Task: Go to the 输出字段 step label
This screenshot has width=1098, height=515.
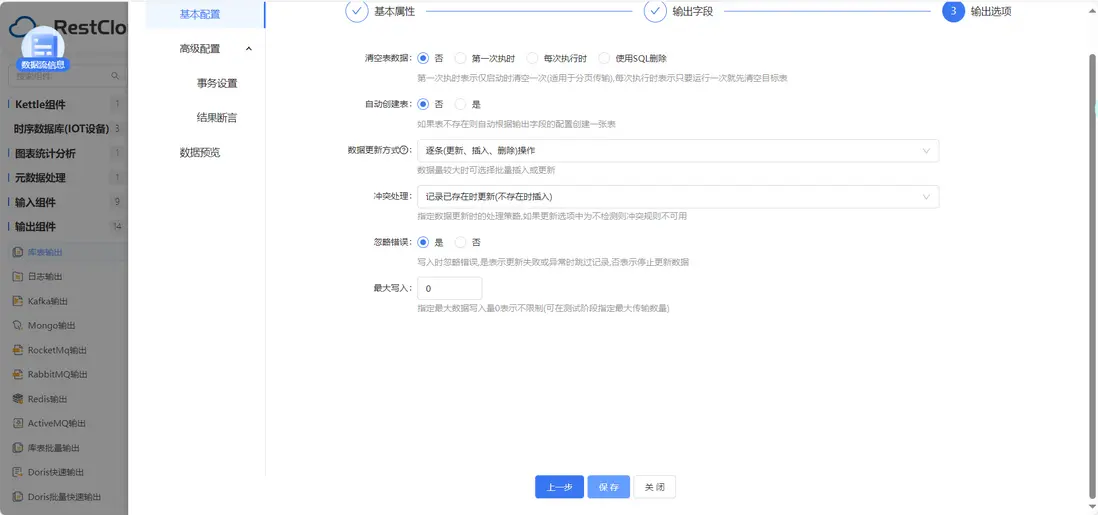Action: tap(693, 11)
